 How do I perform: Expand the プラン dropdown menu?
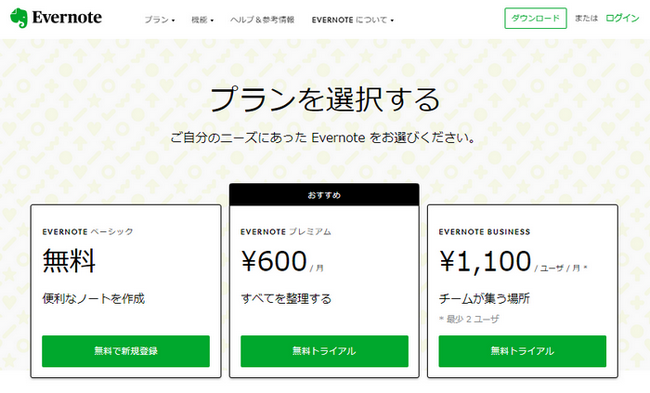160,19
